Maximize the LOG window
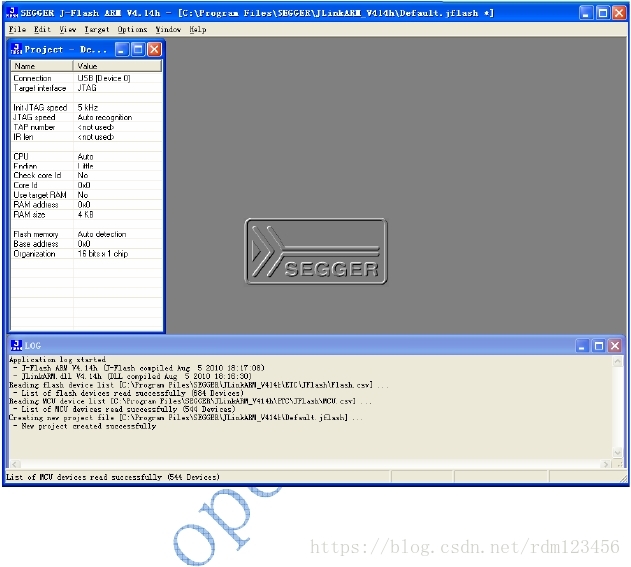Image resolution: width=631 pixels, height=567 pixels. 599,346
